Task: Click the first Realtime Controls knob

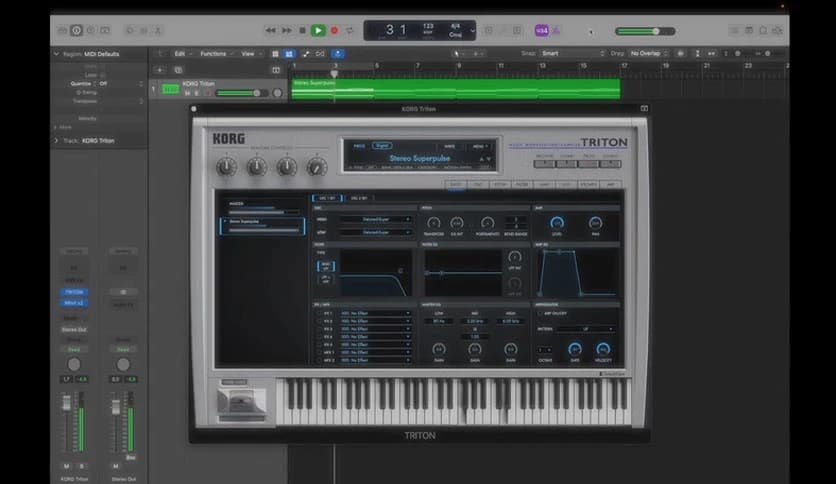Action: 226,167
